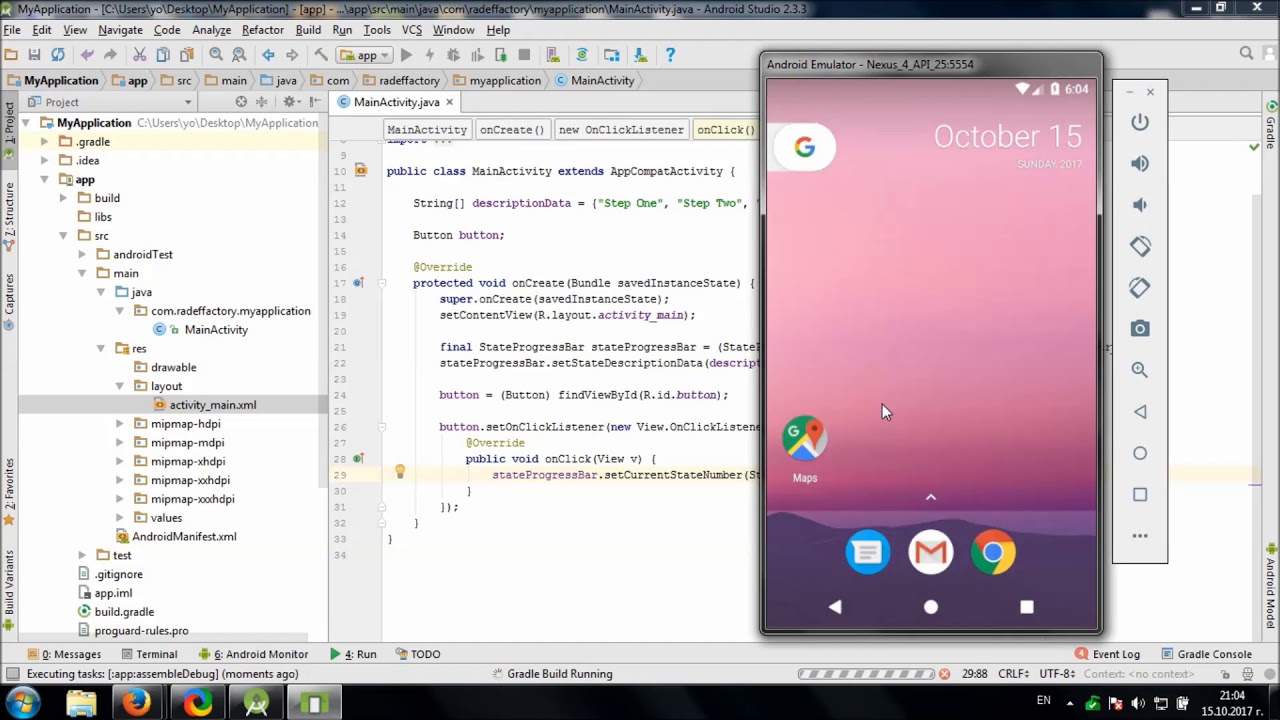Toggle the Build Variants tool window
The height and width of the screenshot is (720, 1280).
(9, 590)
